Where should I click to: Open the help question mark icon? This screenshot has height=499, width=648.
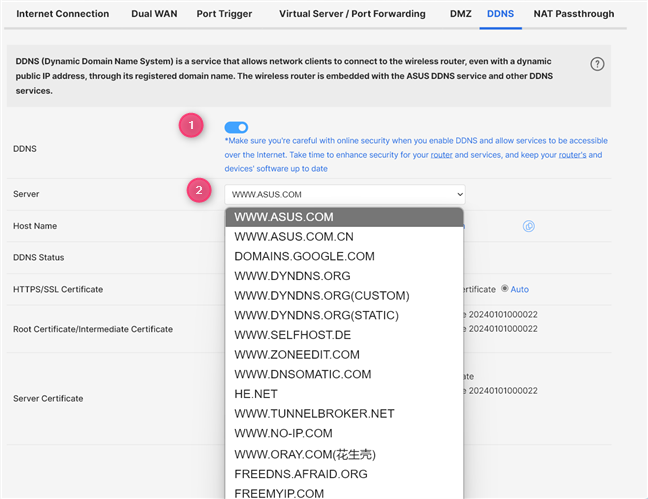click(597, 64)
